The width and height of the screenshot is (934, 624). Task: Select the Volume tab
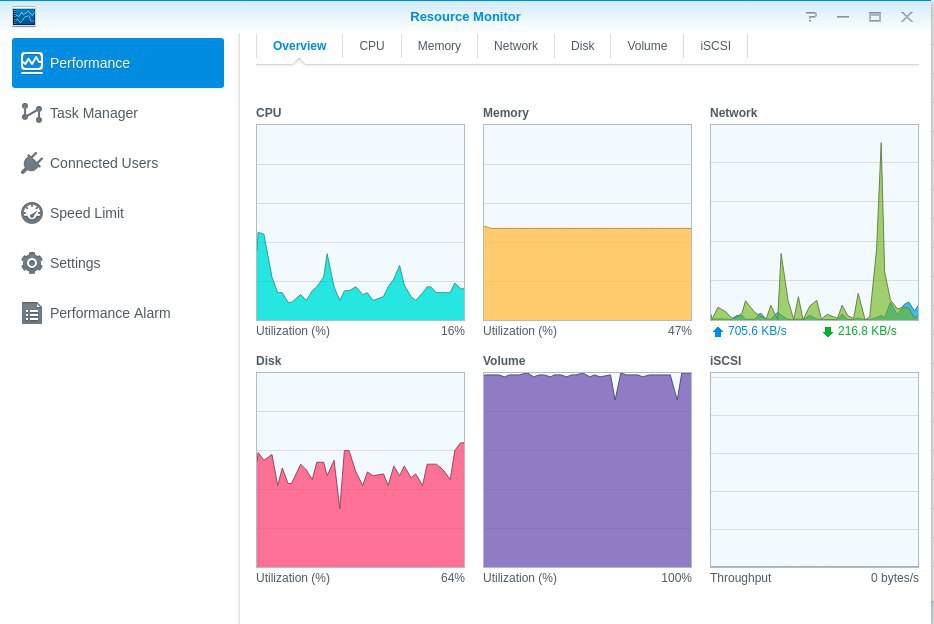pyautogui.click(x=647, y=46)
